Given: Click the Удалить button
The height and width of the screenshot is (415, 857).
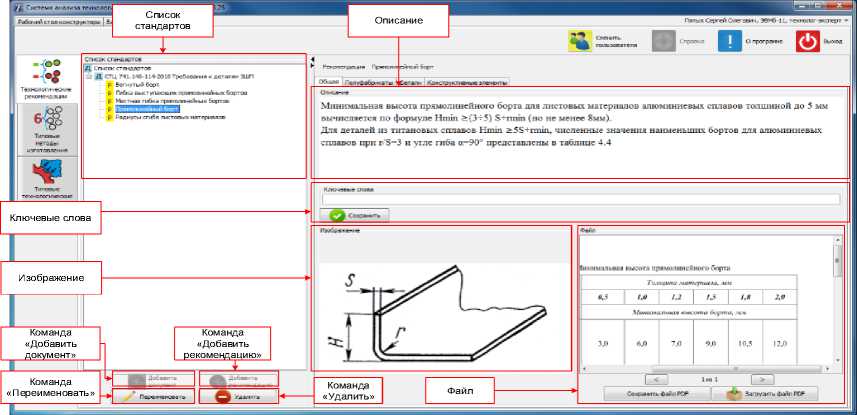Looking at the screenshot, I should (238, 396).
